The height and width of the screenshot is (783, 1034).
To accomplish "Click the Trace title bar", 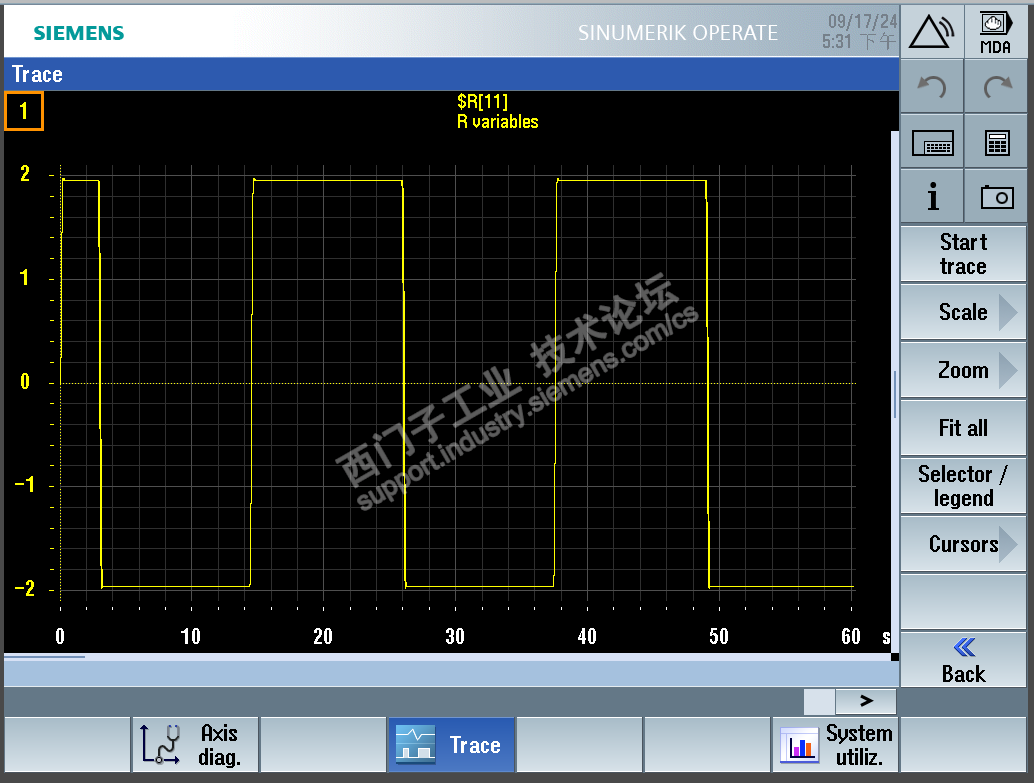I will click(x=451, y=74).
